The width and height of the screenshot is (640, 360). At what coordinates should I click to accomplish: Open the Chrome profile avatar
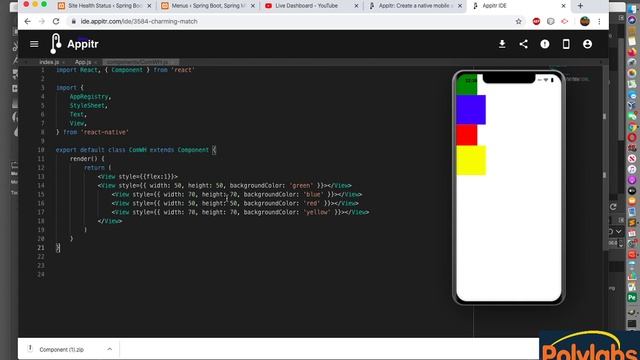pyautogui.click(x=584, y=21)
